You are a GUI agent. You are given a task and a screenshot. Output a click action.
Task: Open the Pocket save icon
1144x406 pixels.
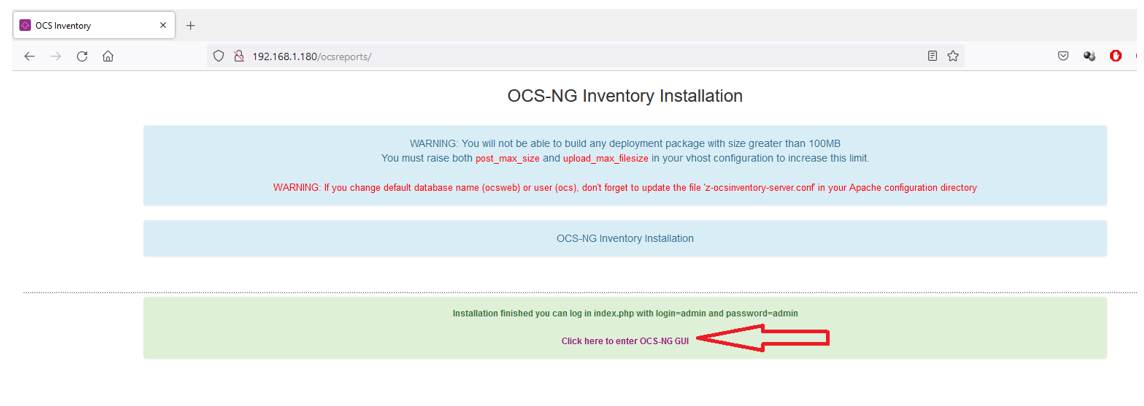1064,55
